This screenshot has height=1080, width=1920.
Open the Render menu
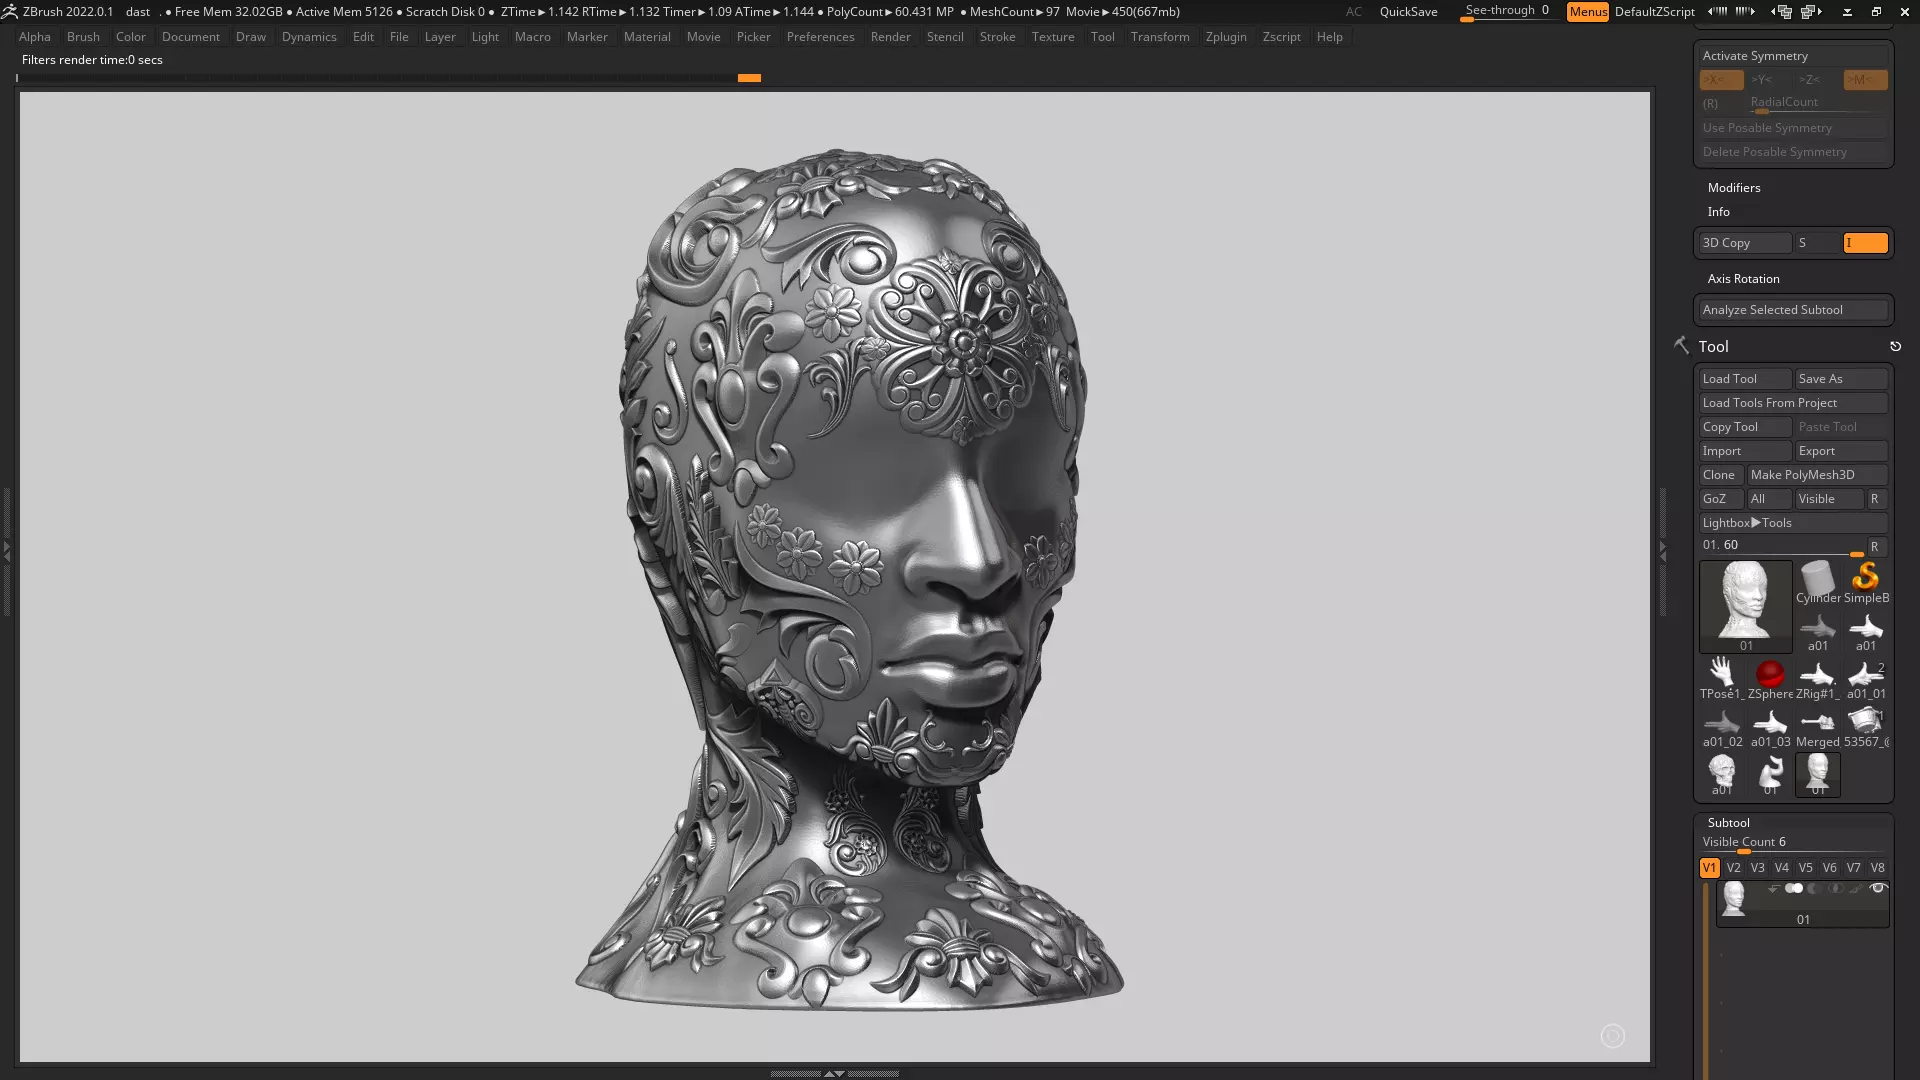pos(890,37)
